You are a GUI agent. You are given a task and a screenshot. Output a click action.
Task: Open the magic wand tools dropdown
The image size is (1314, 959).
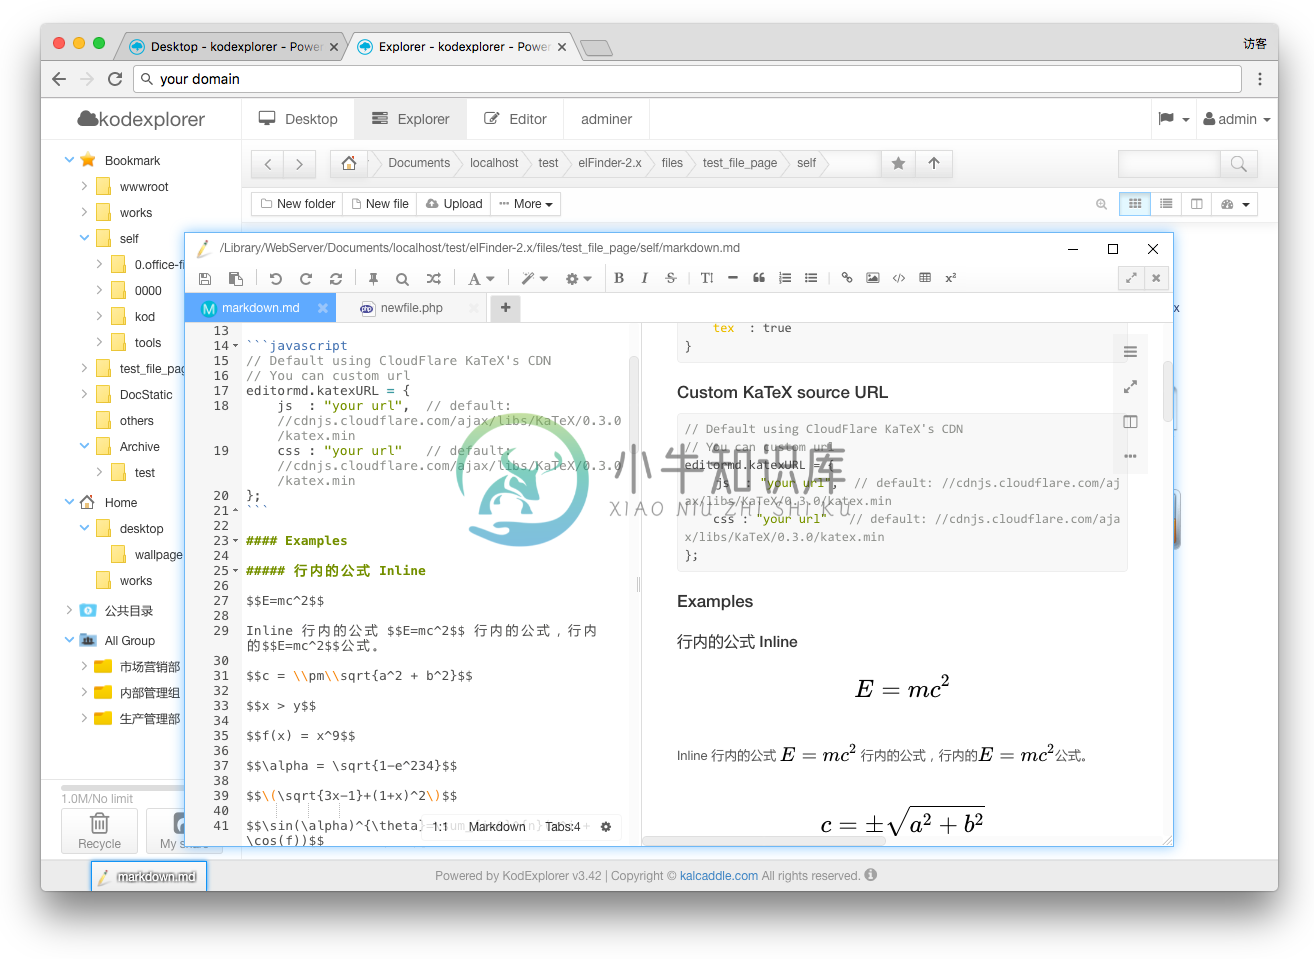(x=534, y=279)
